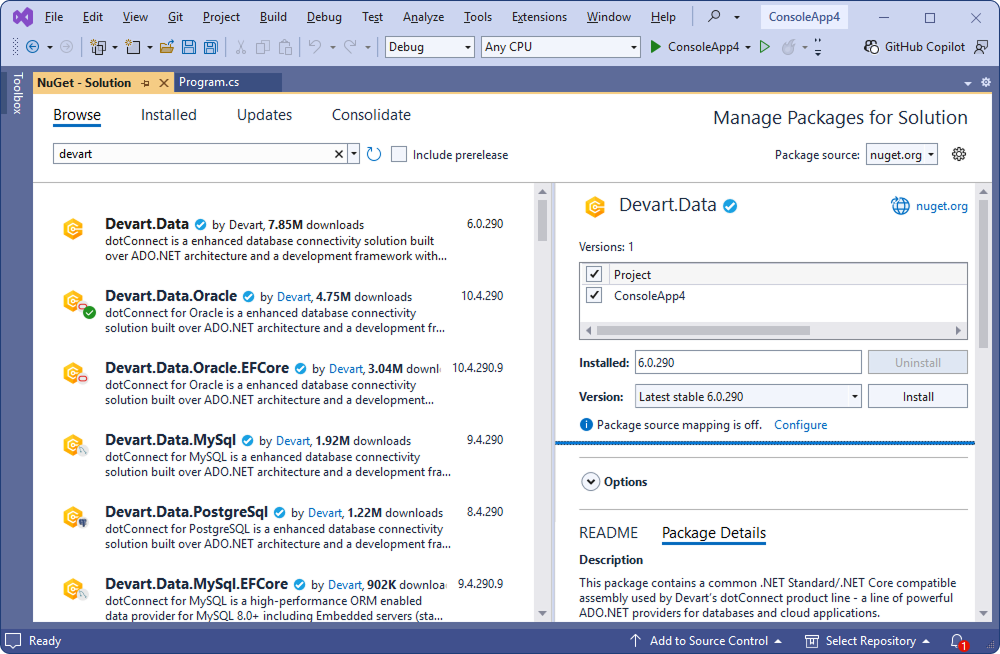This screenshot has height=654, width=1000.
Task: Click the Save All toolbar icon
Action: tap(210, 46)
